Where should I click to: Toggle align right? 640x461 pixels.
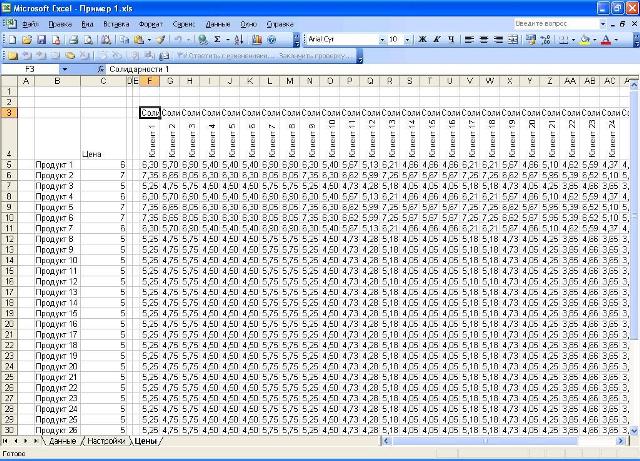click(x=498, y=40)
